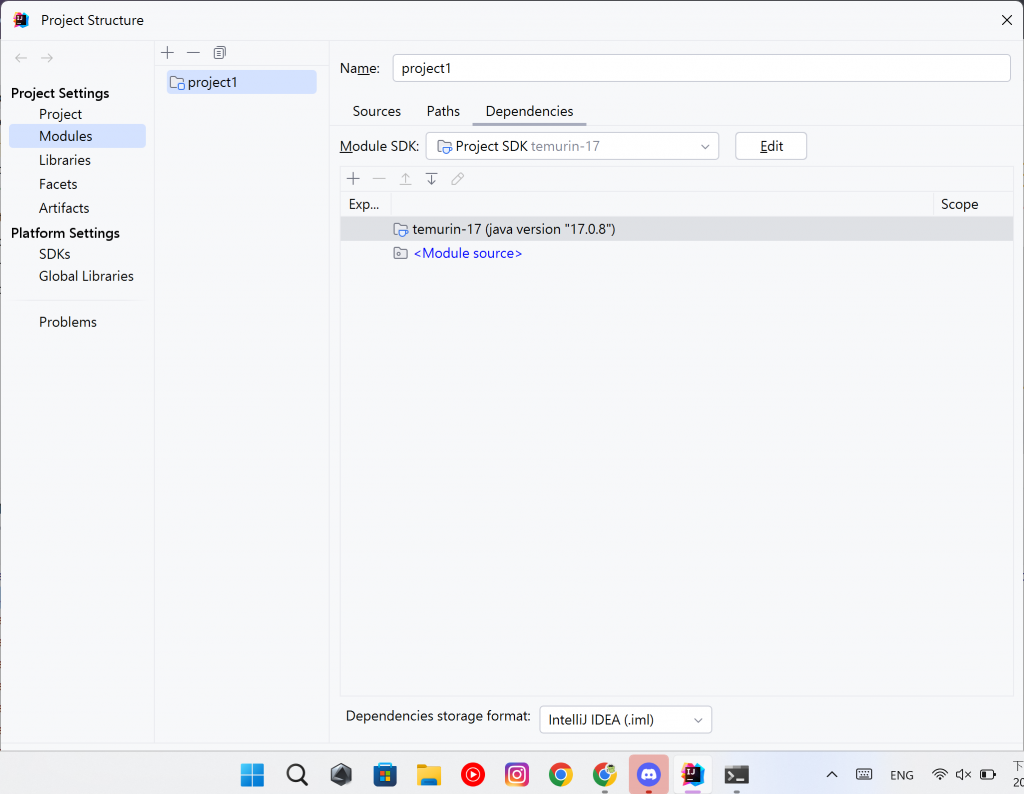Click the back navigation arrow
This screenshot has height=794, width=1024.
pyautogui.click(x=21, y=58)
